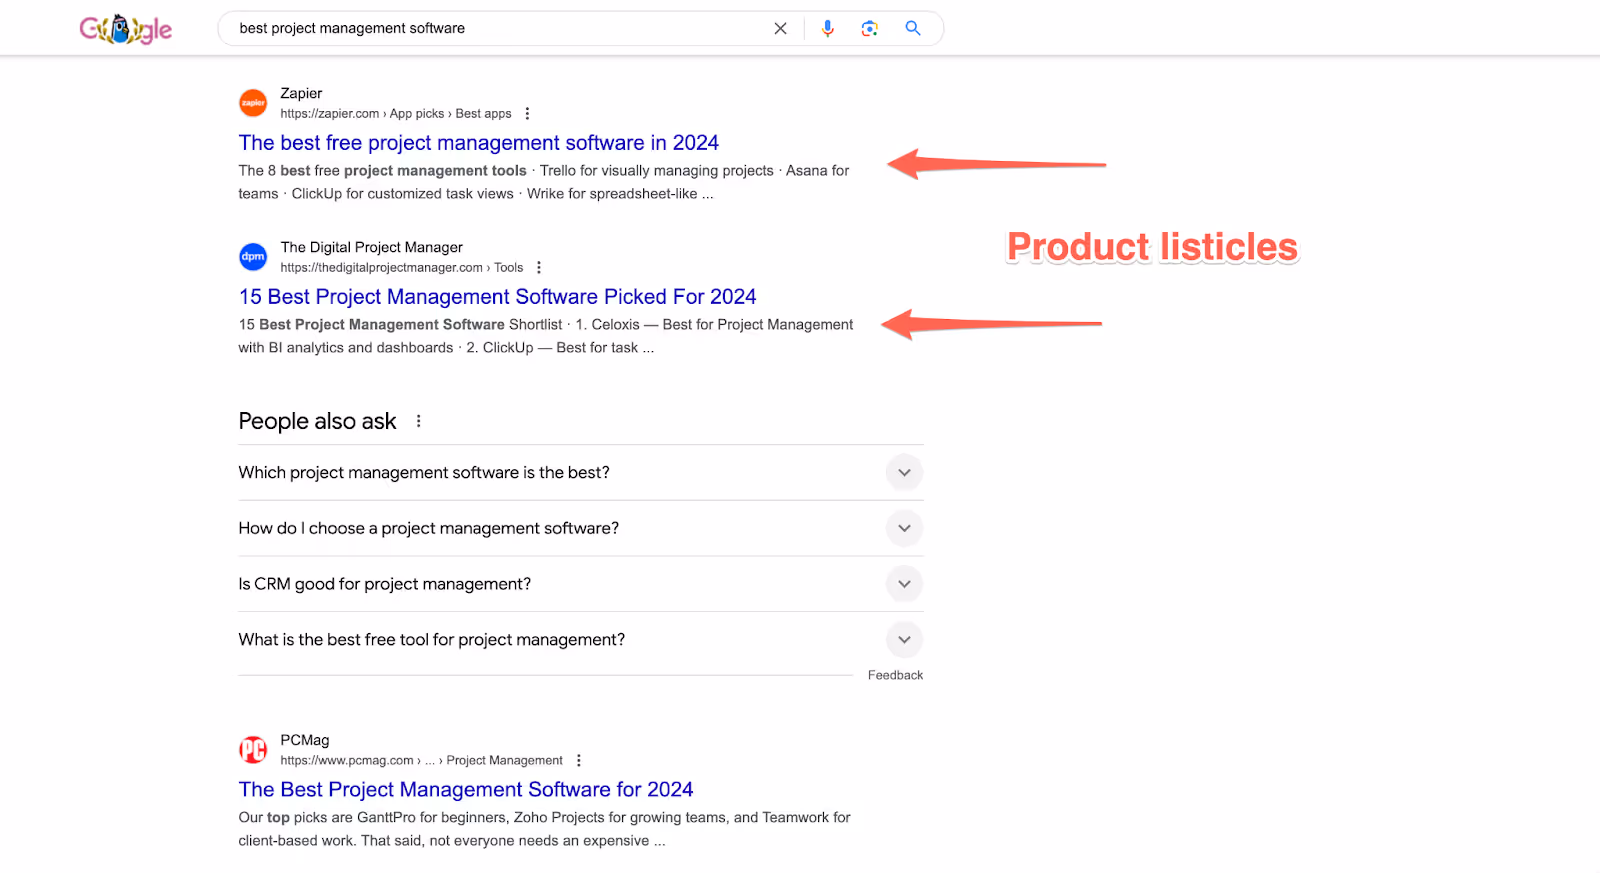
Task: Click The Digital Project Manager dpm favicon
Action: (x=253, y=257)
